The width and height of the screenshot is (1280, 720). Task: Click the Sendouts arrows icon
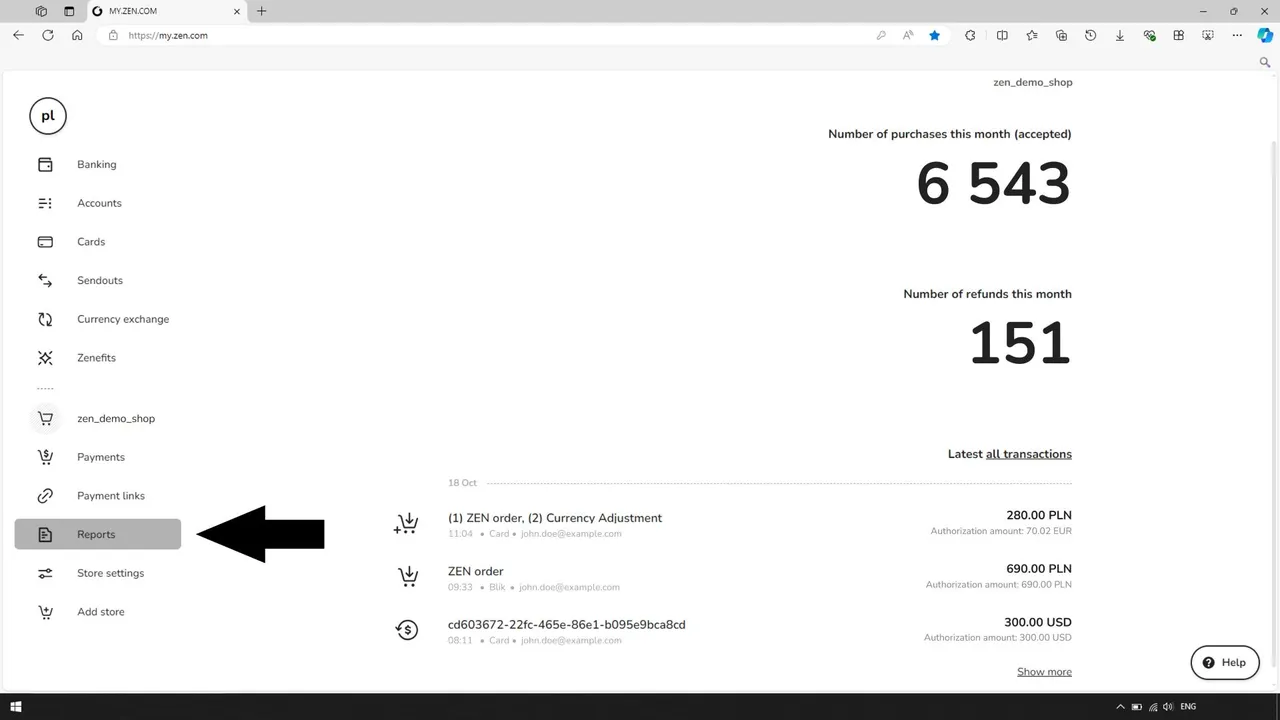coord(45,281)
